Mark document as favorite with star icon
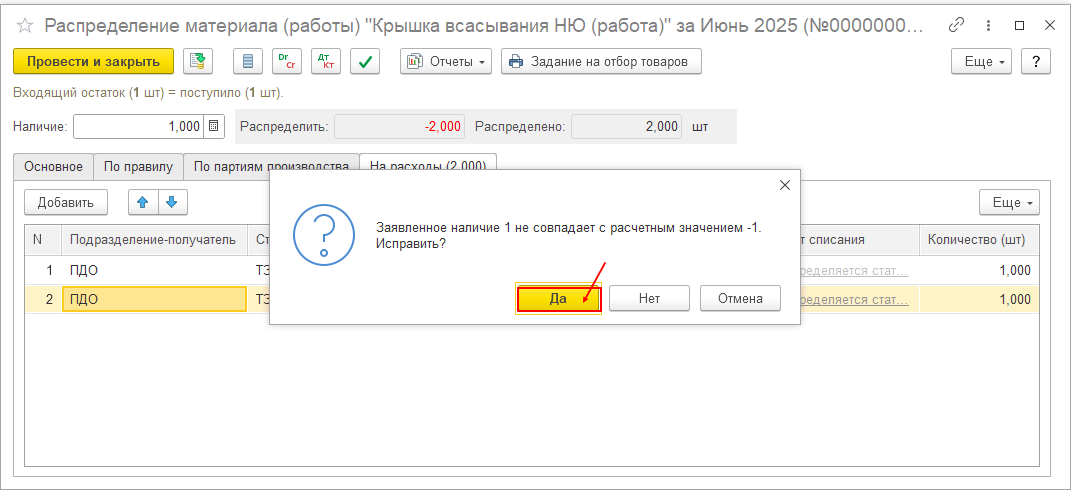The image size is (1071, 490). pyautogui.click(x=26, y=25)
